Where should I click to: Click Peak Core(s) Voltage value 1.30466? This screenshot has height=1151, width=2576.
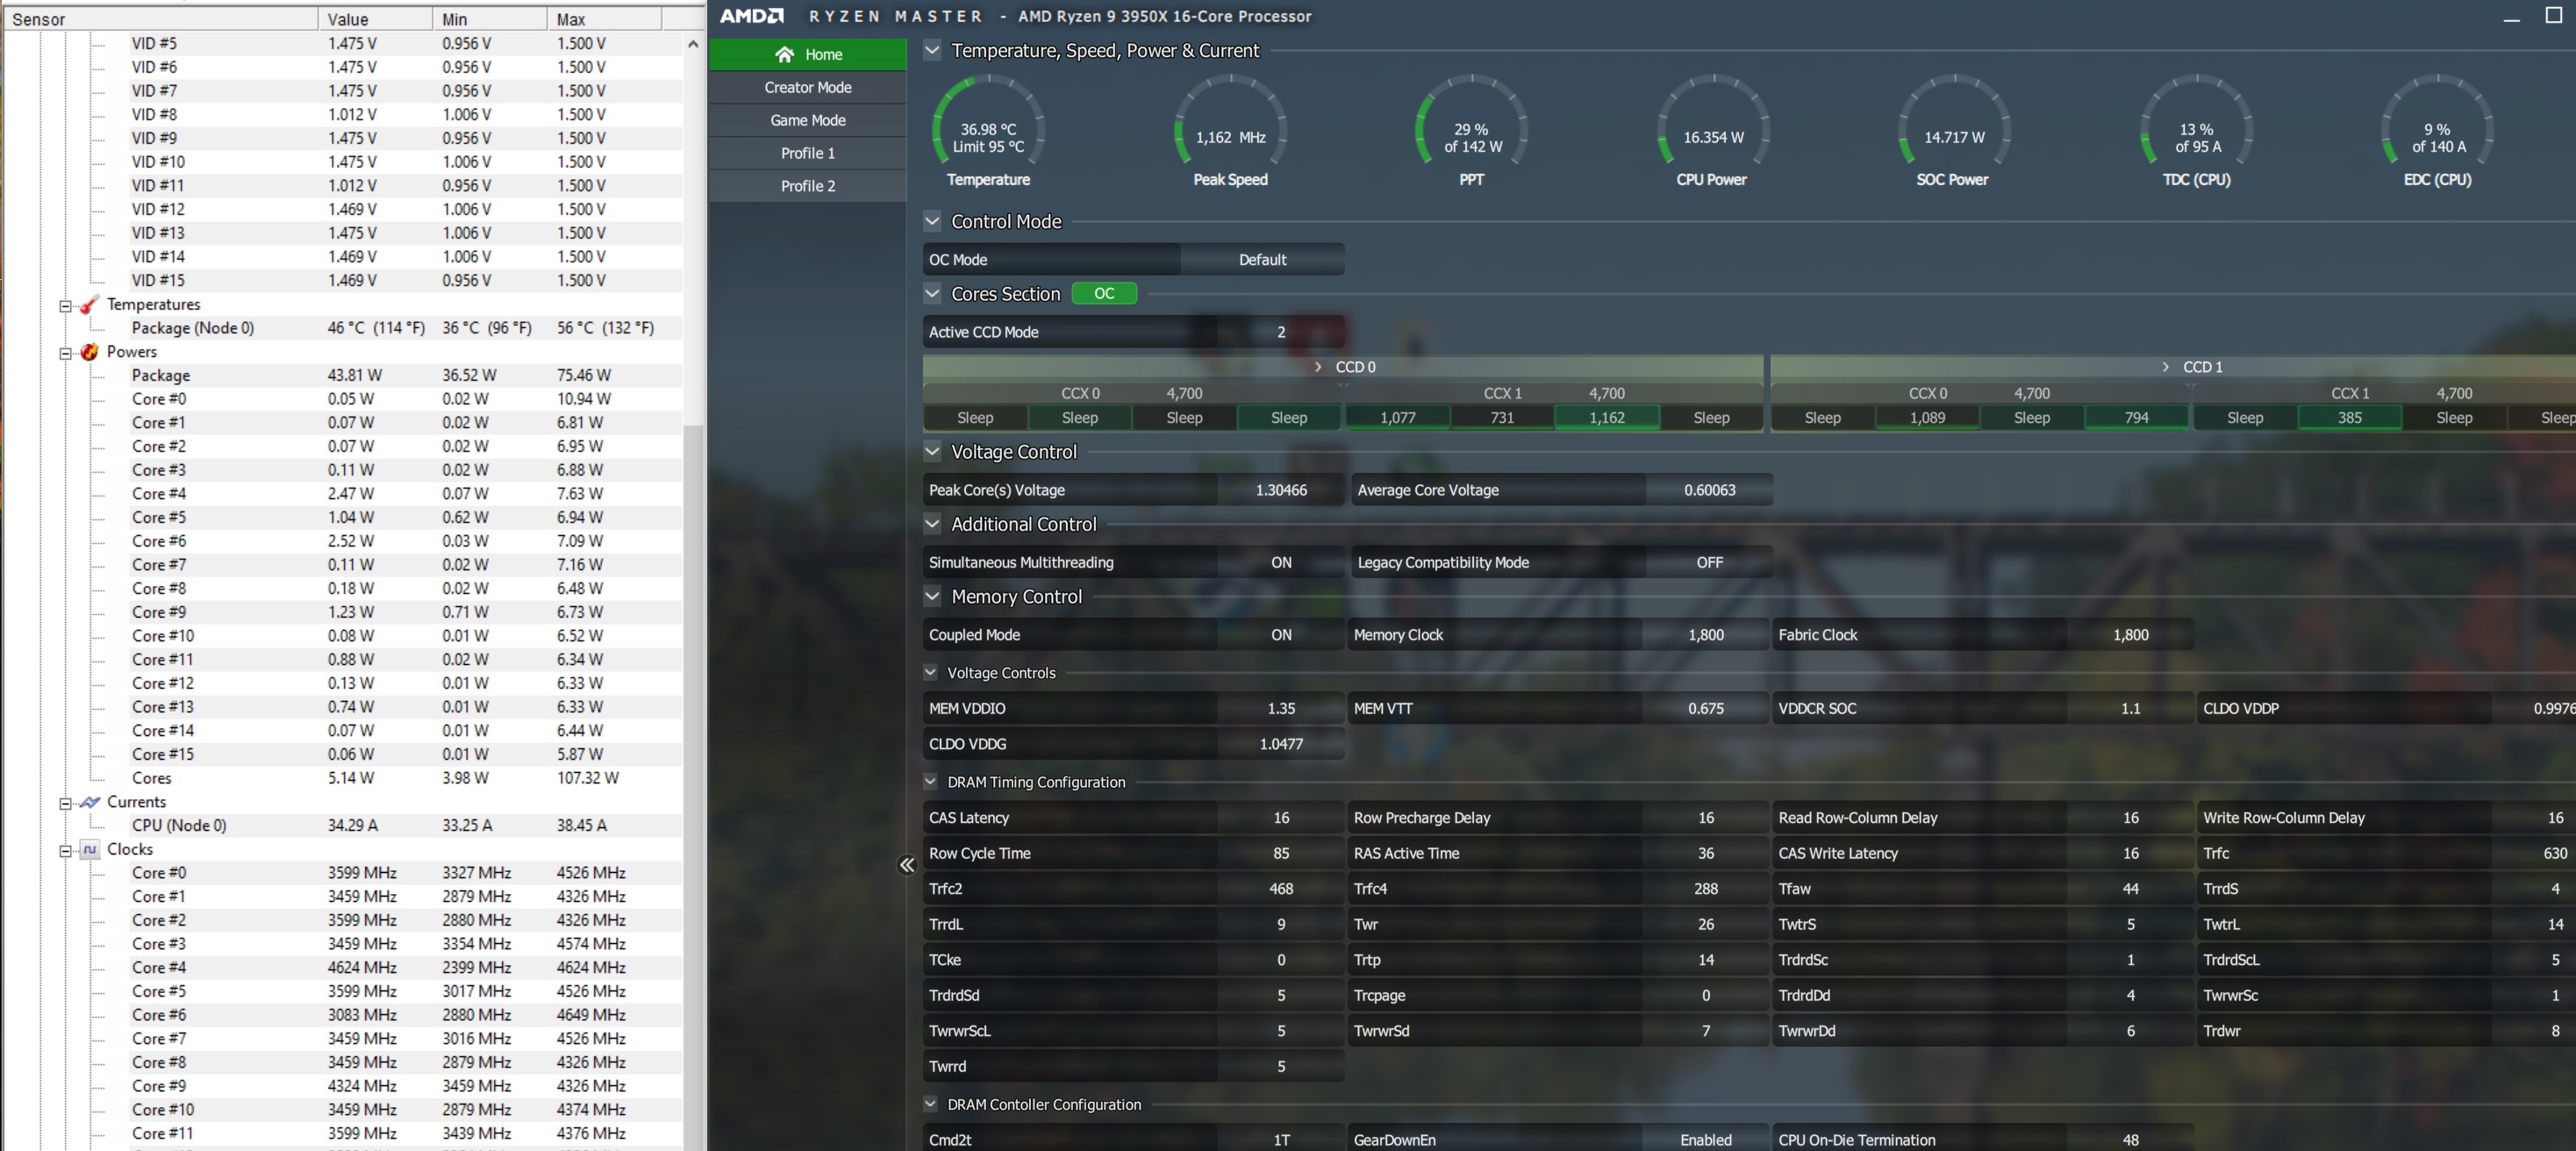(x=1281, y=490)
